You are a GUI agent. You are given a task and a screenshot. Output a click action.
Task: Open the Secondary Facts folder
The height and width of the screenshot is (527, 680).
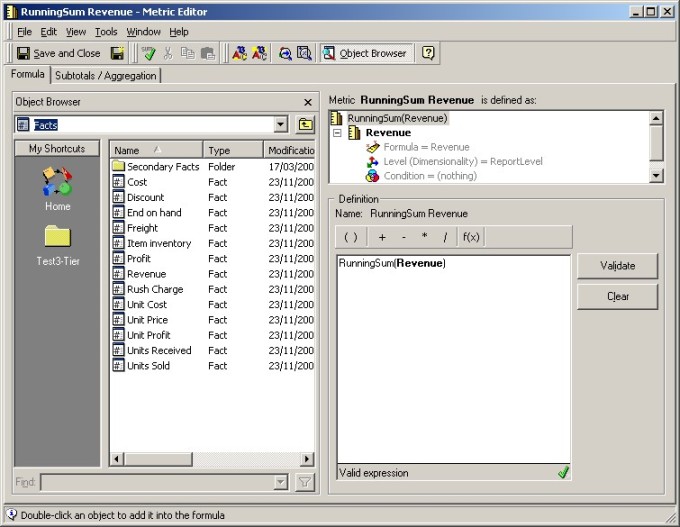(162, 167)
